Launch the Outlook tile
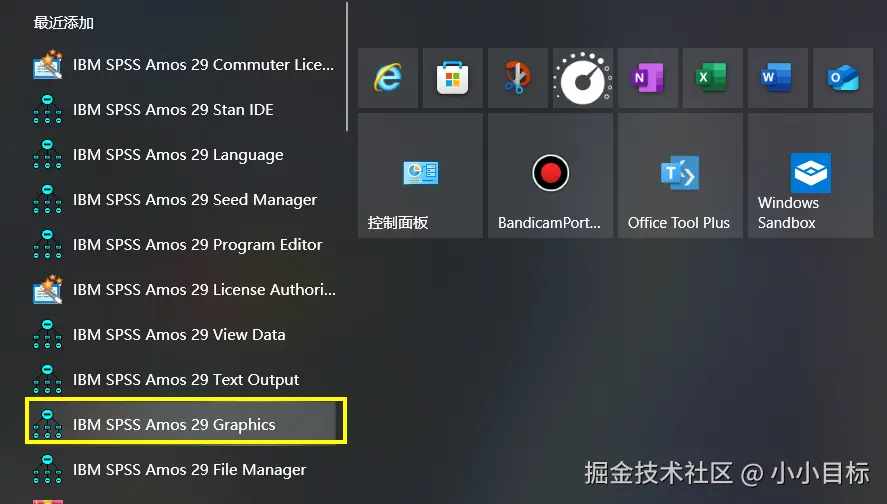Viewport: 887px width, 504px height. pyautogui.click(x=843, y=78)
